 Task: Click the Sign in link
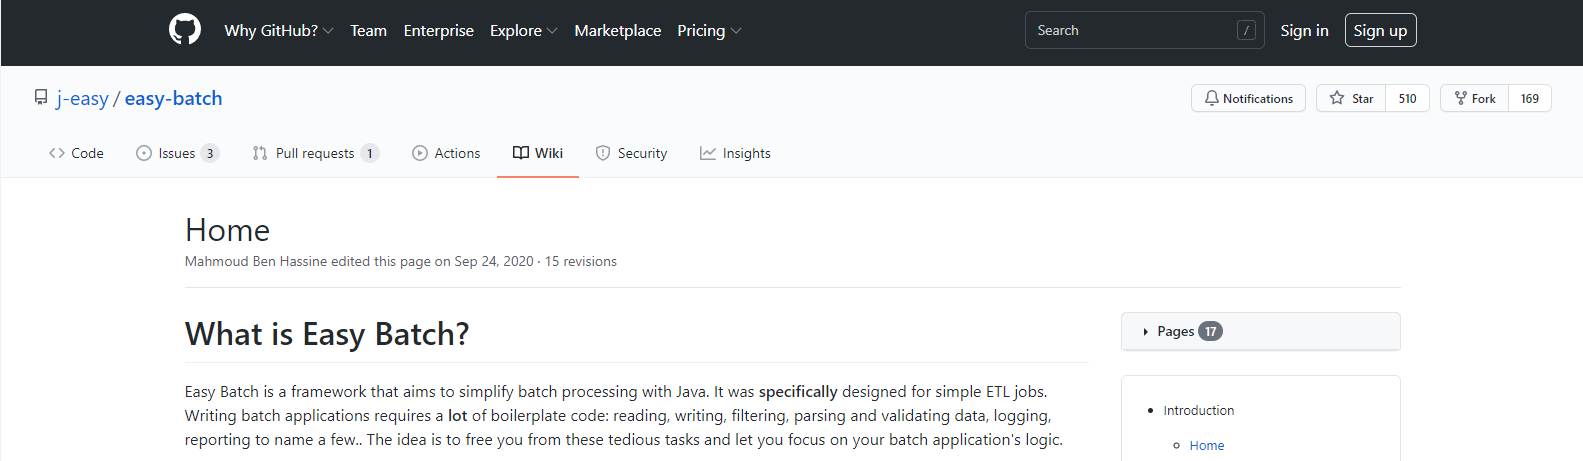(x=1305, y=30)
